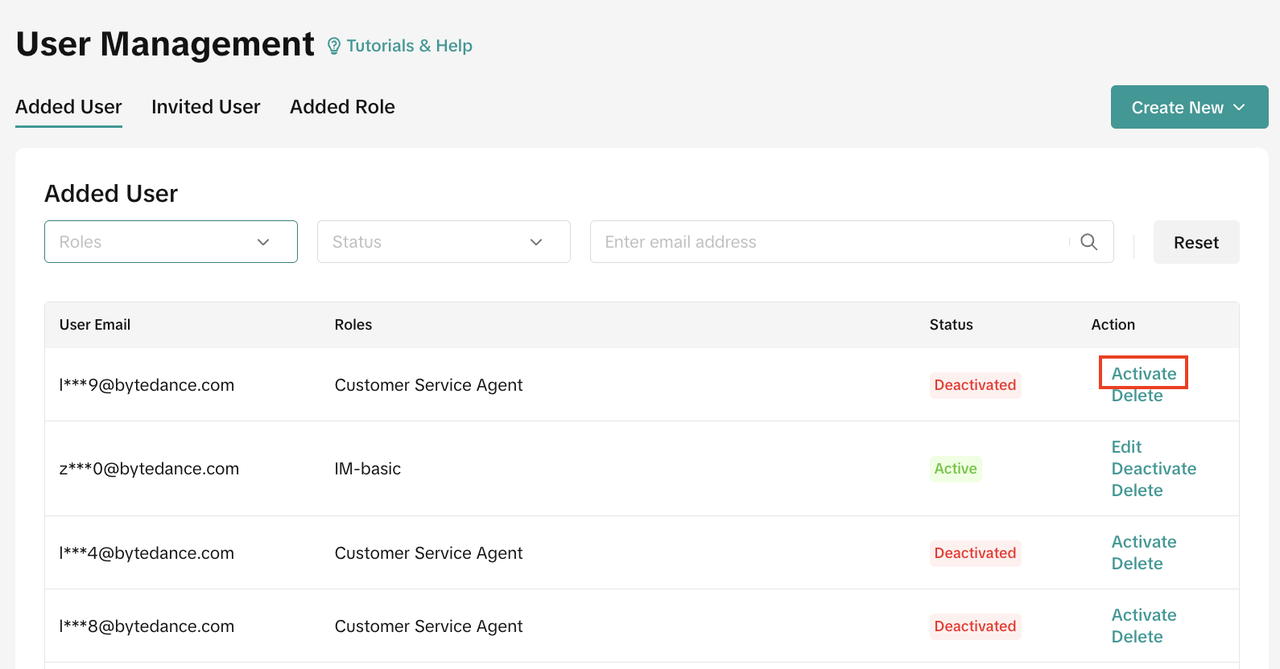Open the Roles filter dropdown
The image size is (1280, 669).
click(x=171, y=242)
